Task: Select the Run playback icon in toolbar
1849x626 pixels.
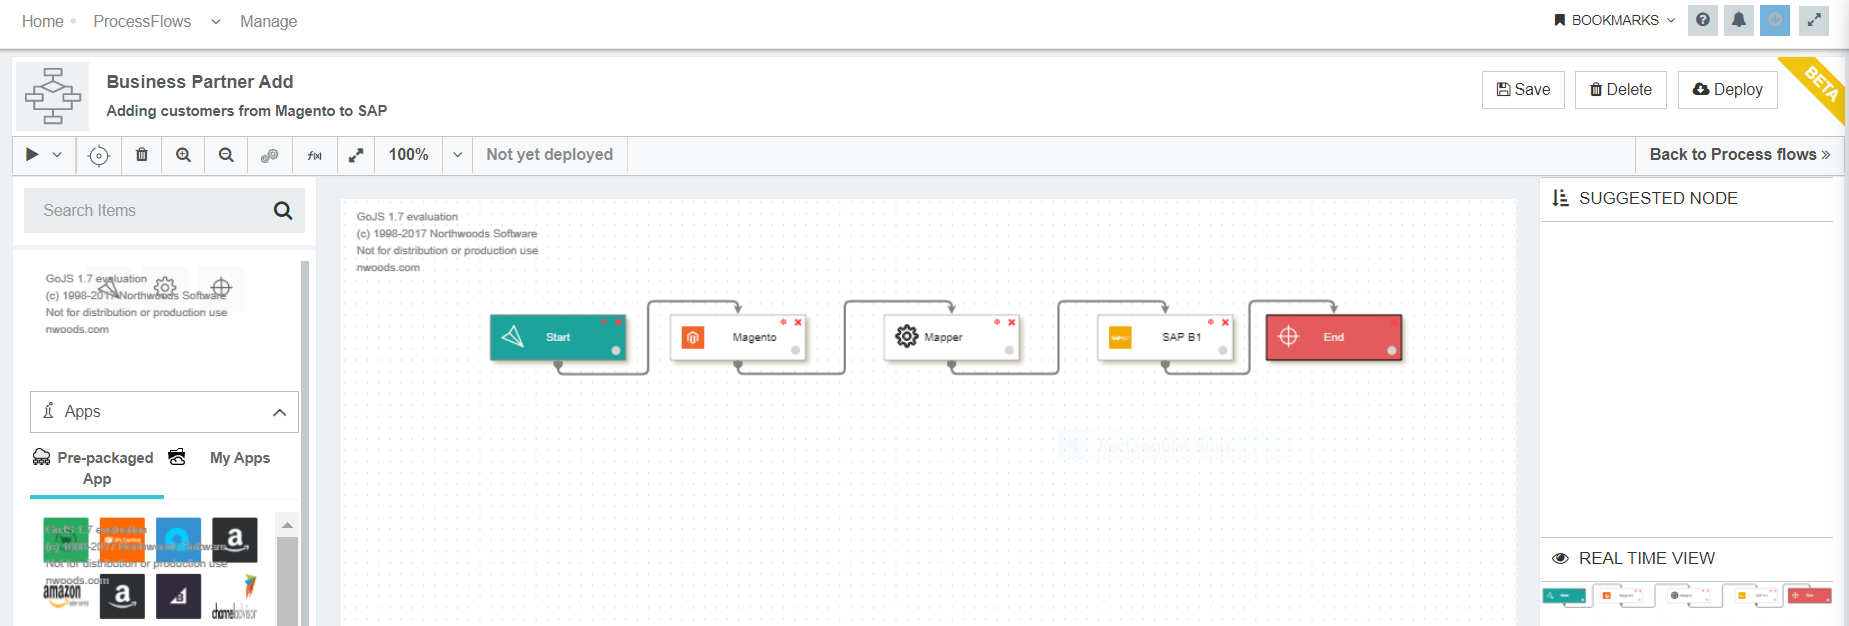Action: 31,155
